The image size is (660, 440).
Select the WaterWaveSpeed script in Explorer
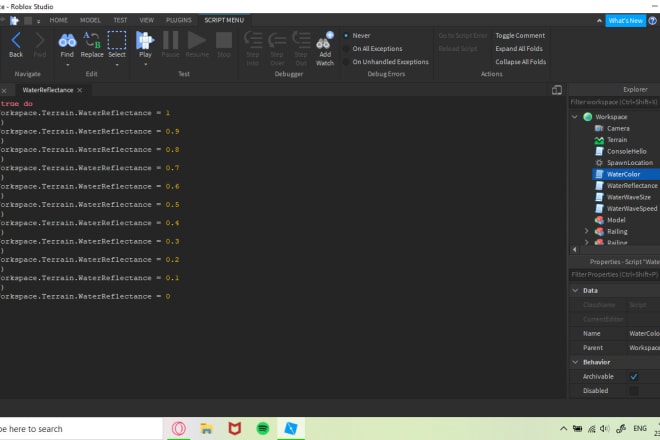(x=632, y=208)
